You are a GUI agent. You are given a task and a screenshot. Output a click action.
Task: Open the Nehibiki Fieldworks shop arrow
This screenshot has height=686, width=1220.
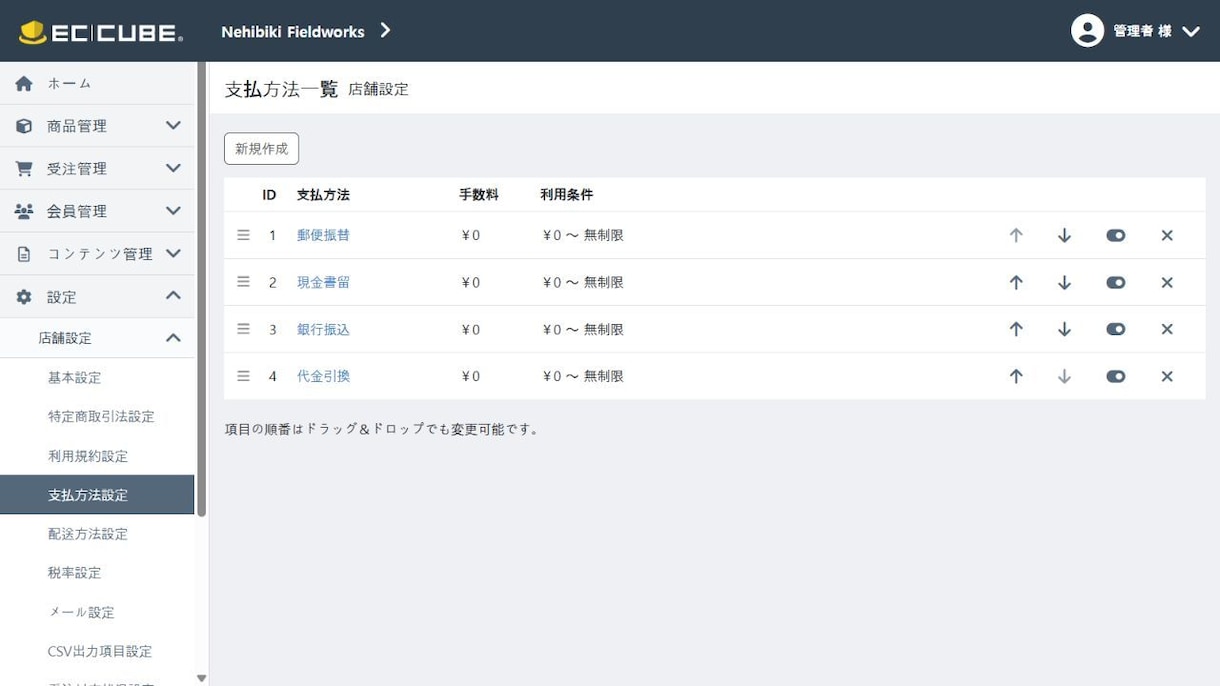coord(385,31)
